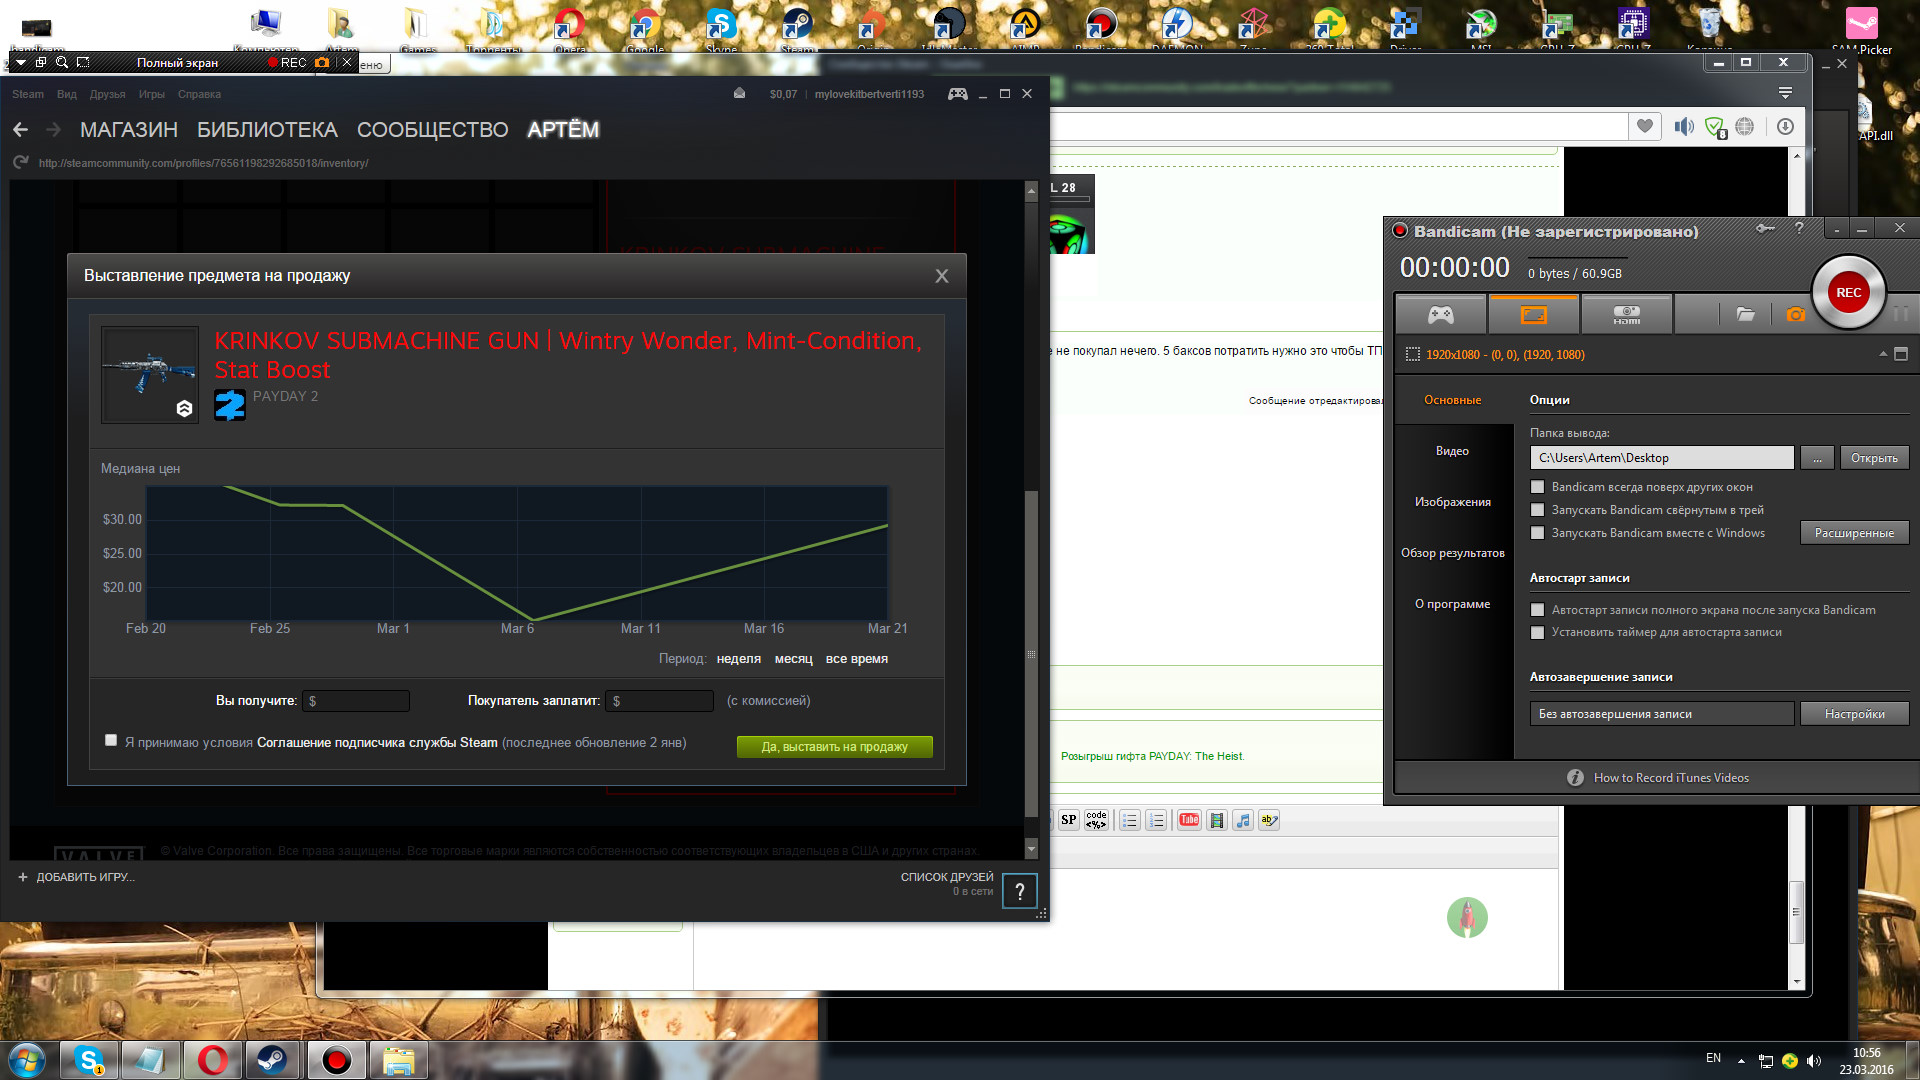This screenshot has width=1920, height=1080.
Task: Open Bandicam output folder icon
Action: 1745,315
